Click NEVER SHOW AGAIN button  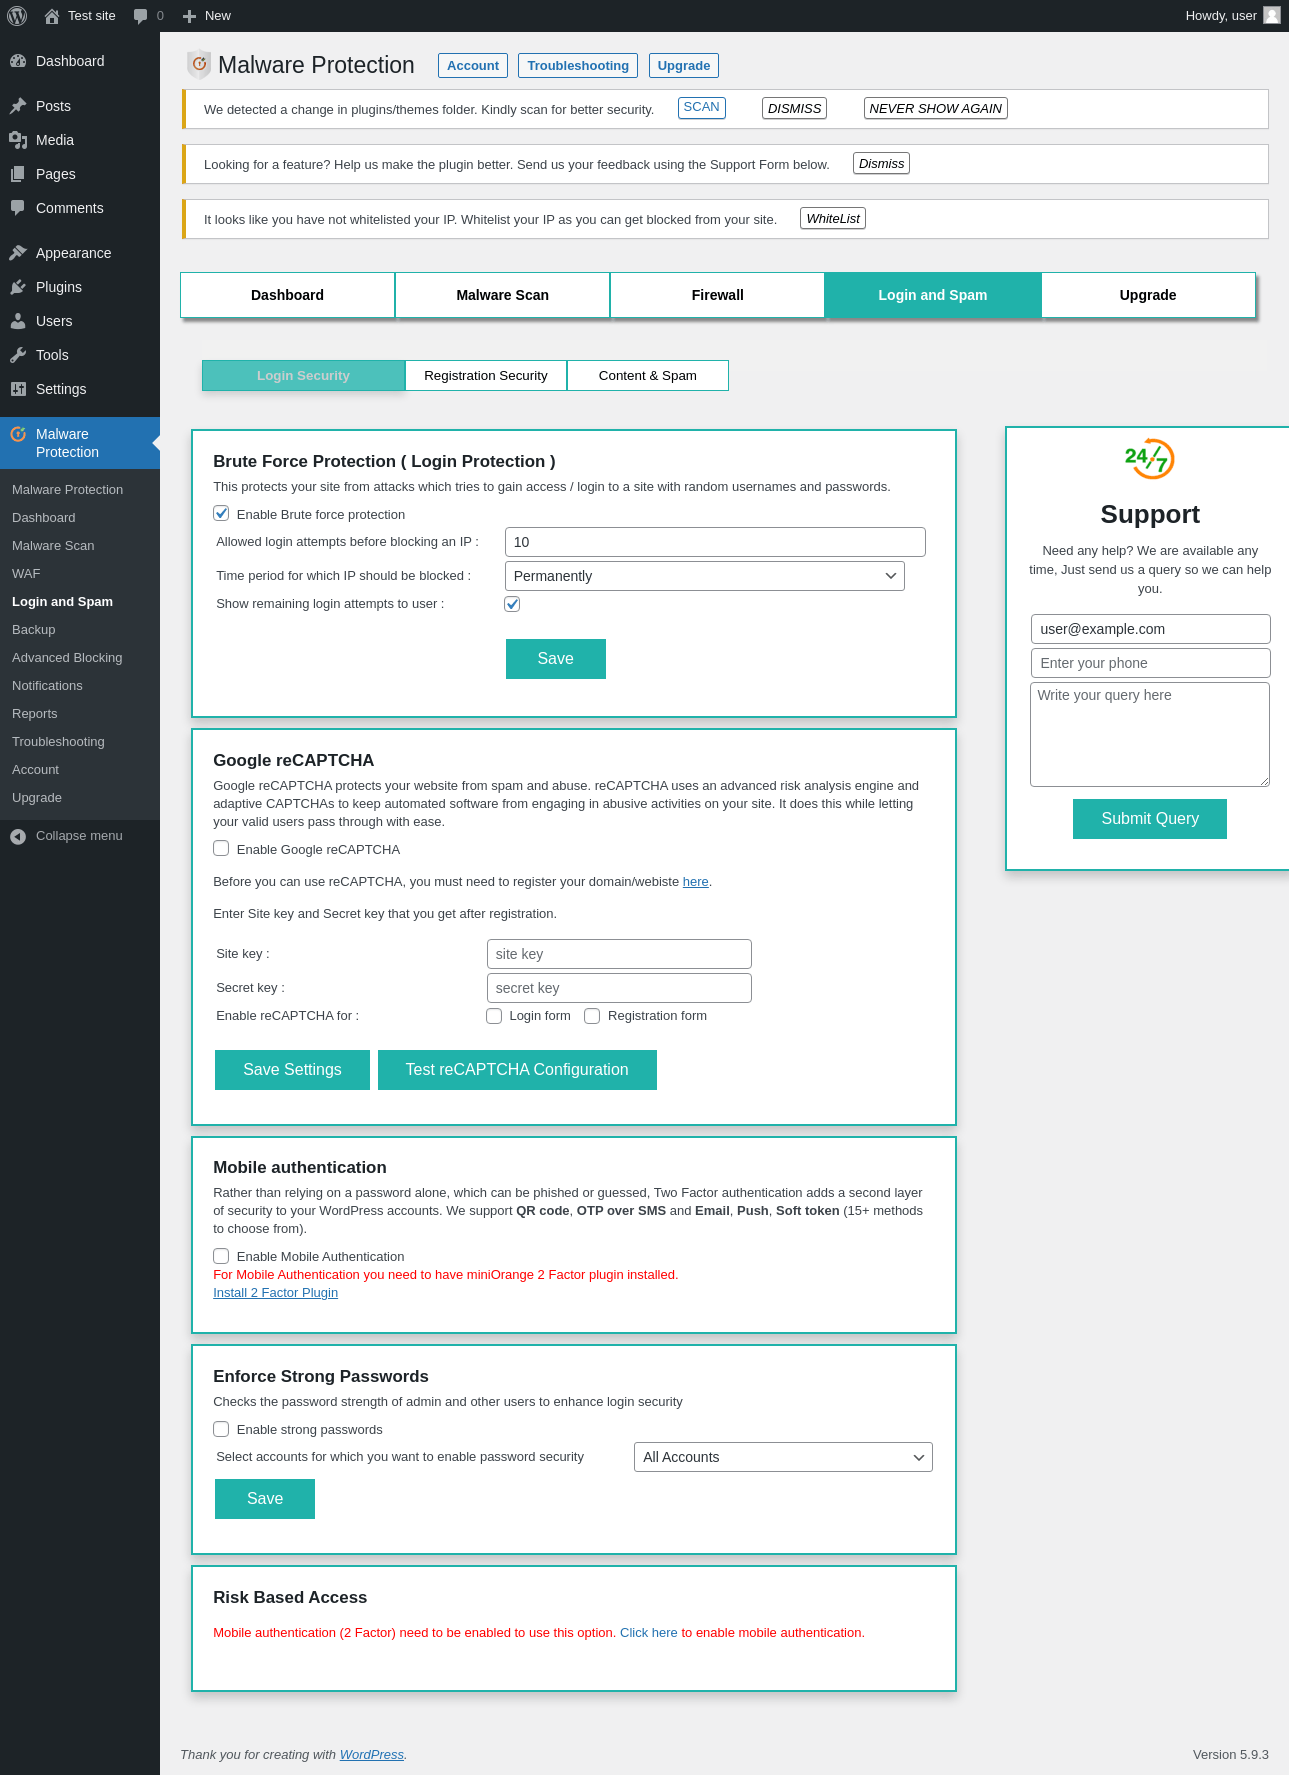pyautogui.click(x=935, y=108)
